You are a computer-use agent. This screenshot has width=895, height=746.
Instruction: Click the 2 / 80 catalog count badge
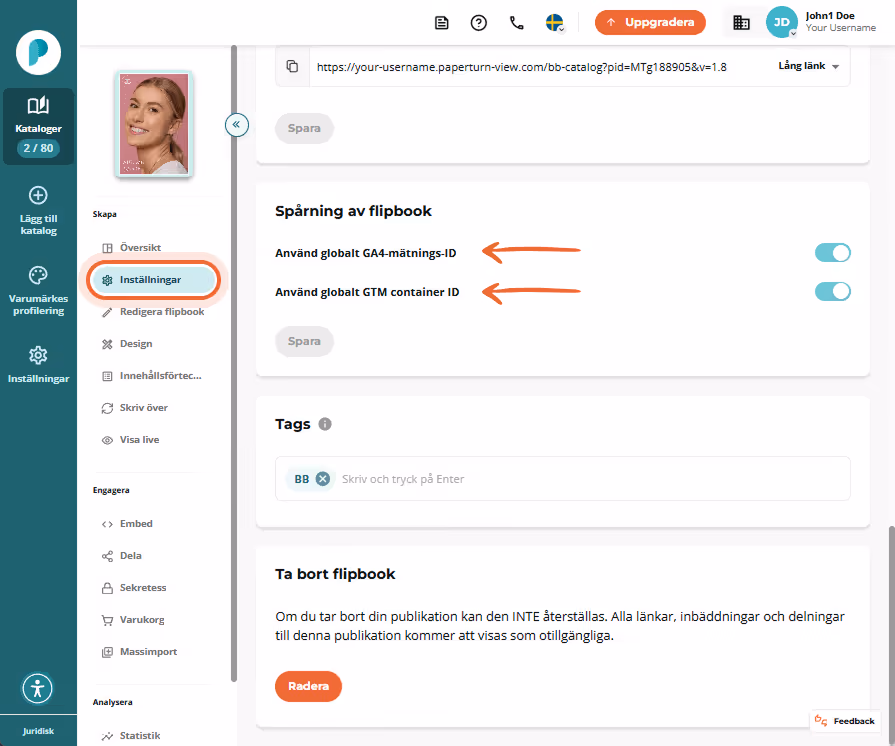[x=38, y=148]
